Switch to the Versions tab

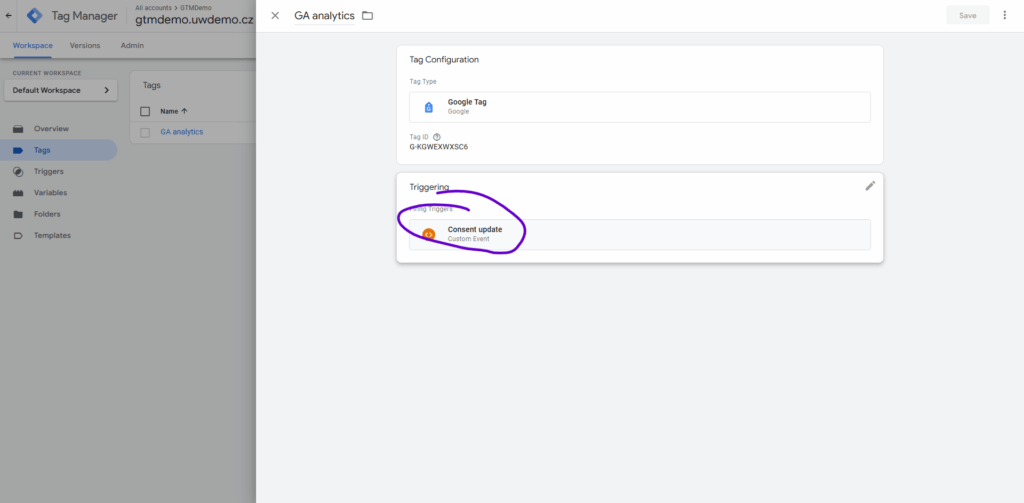point(85,46)
